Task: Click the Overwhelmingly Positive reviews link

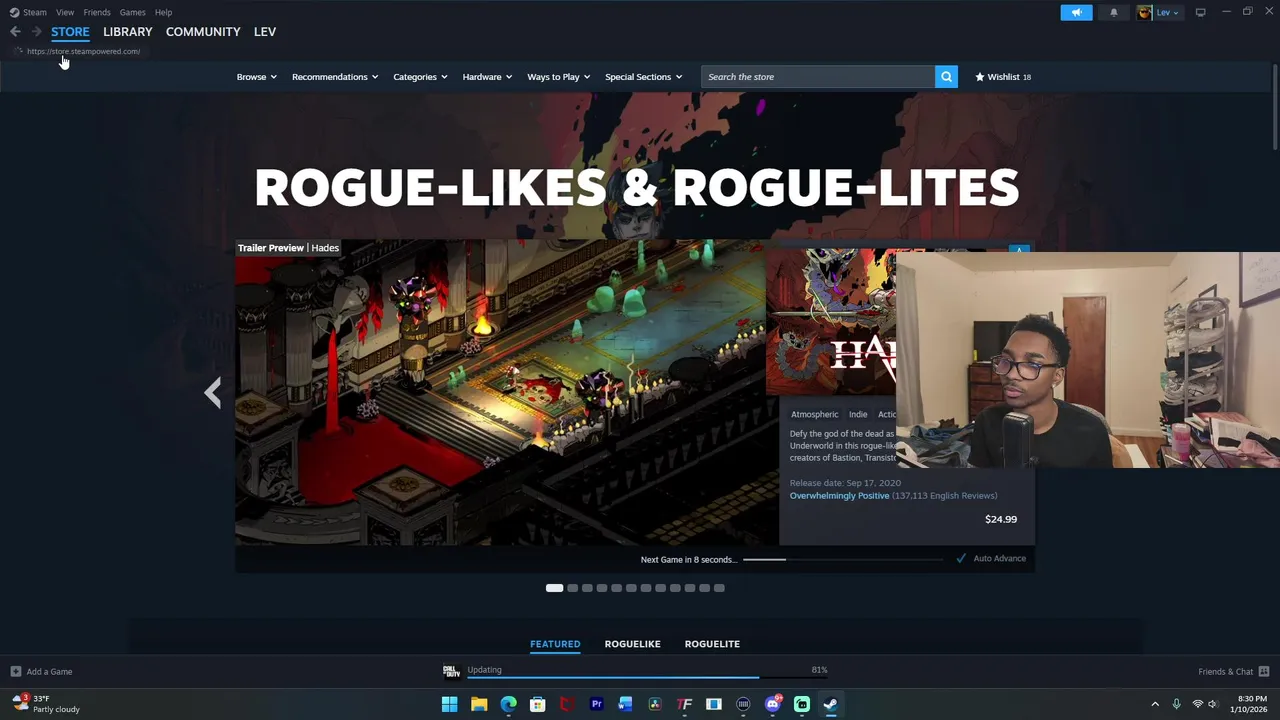Action: (839, 496)
